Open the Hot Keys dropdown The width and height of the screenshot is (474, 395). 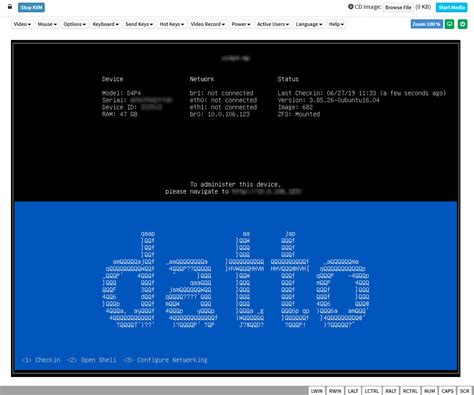click(172, 24)
